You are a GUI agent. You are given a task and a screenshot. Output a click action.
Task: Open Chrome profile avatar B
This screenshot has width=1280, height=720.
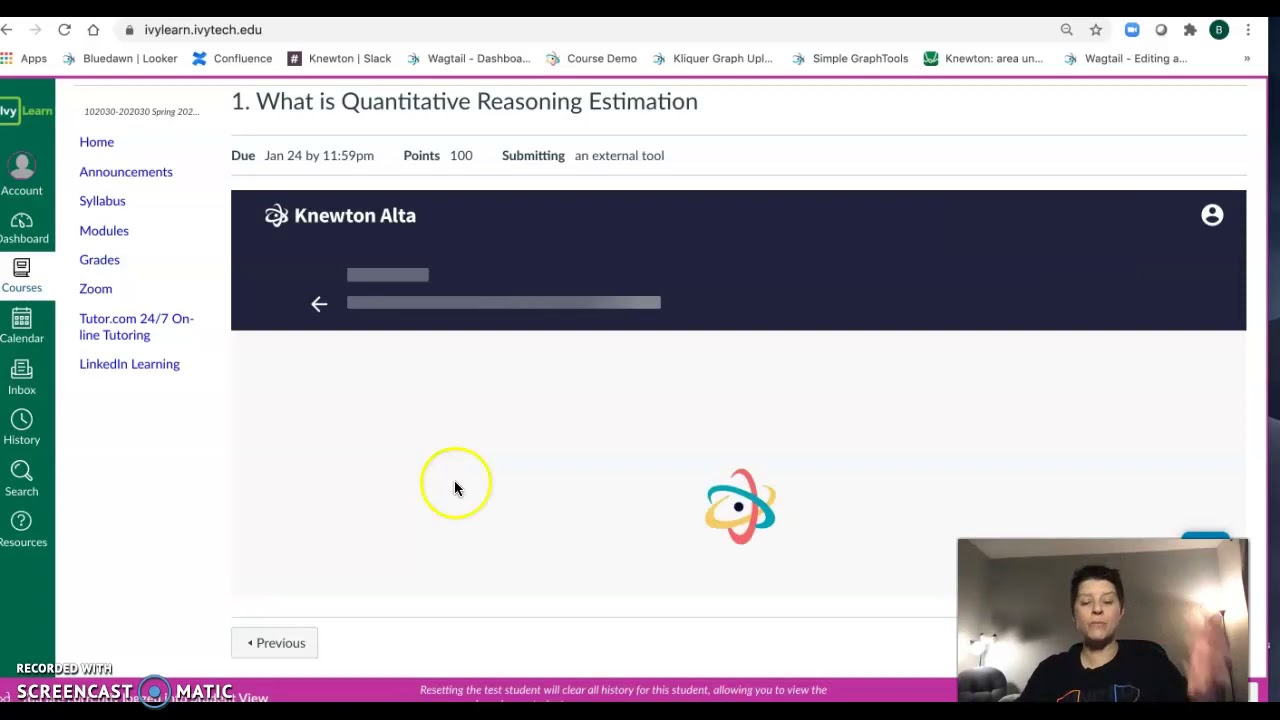(x=1219, y=30)
